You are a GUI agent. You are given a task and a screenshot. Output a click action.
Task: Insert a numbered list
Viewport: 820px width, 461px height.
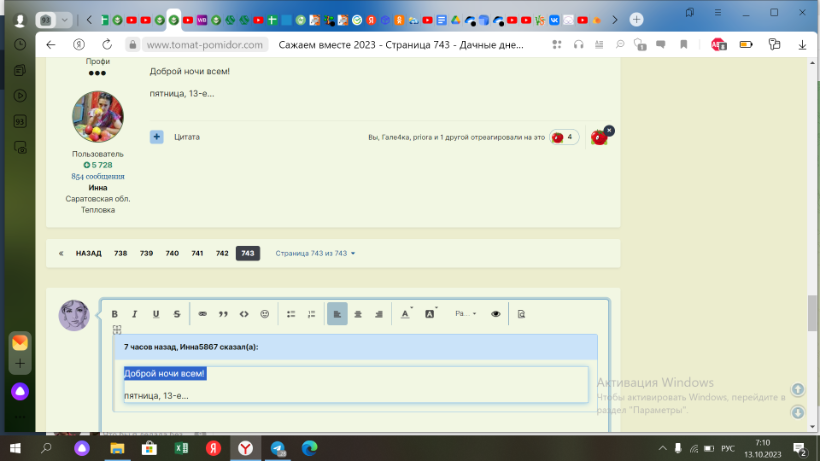point(311,314)
